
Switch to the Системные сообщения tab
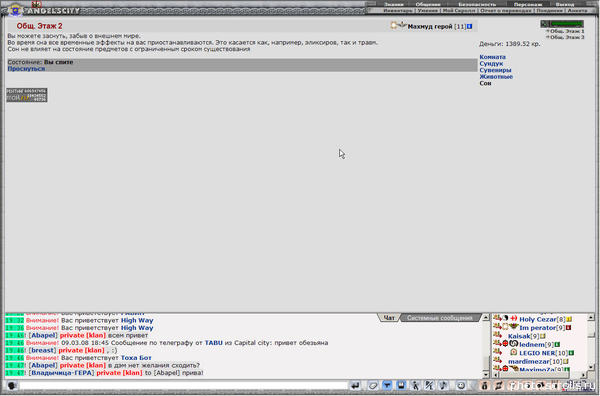coord(439,318)
